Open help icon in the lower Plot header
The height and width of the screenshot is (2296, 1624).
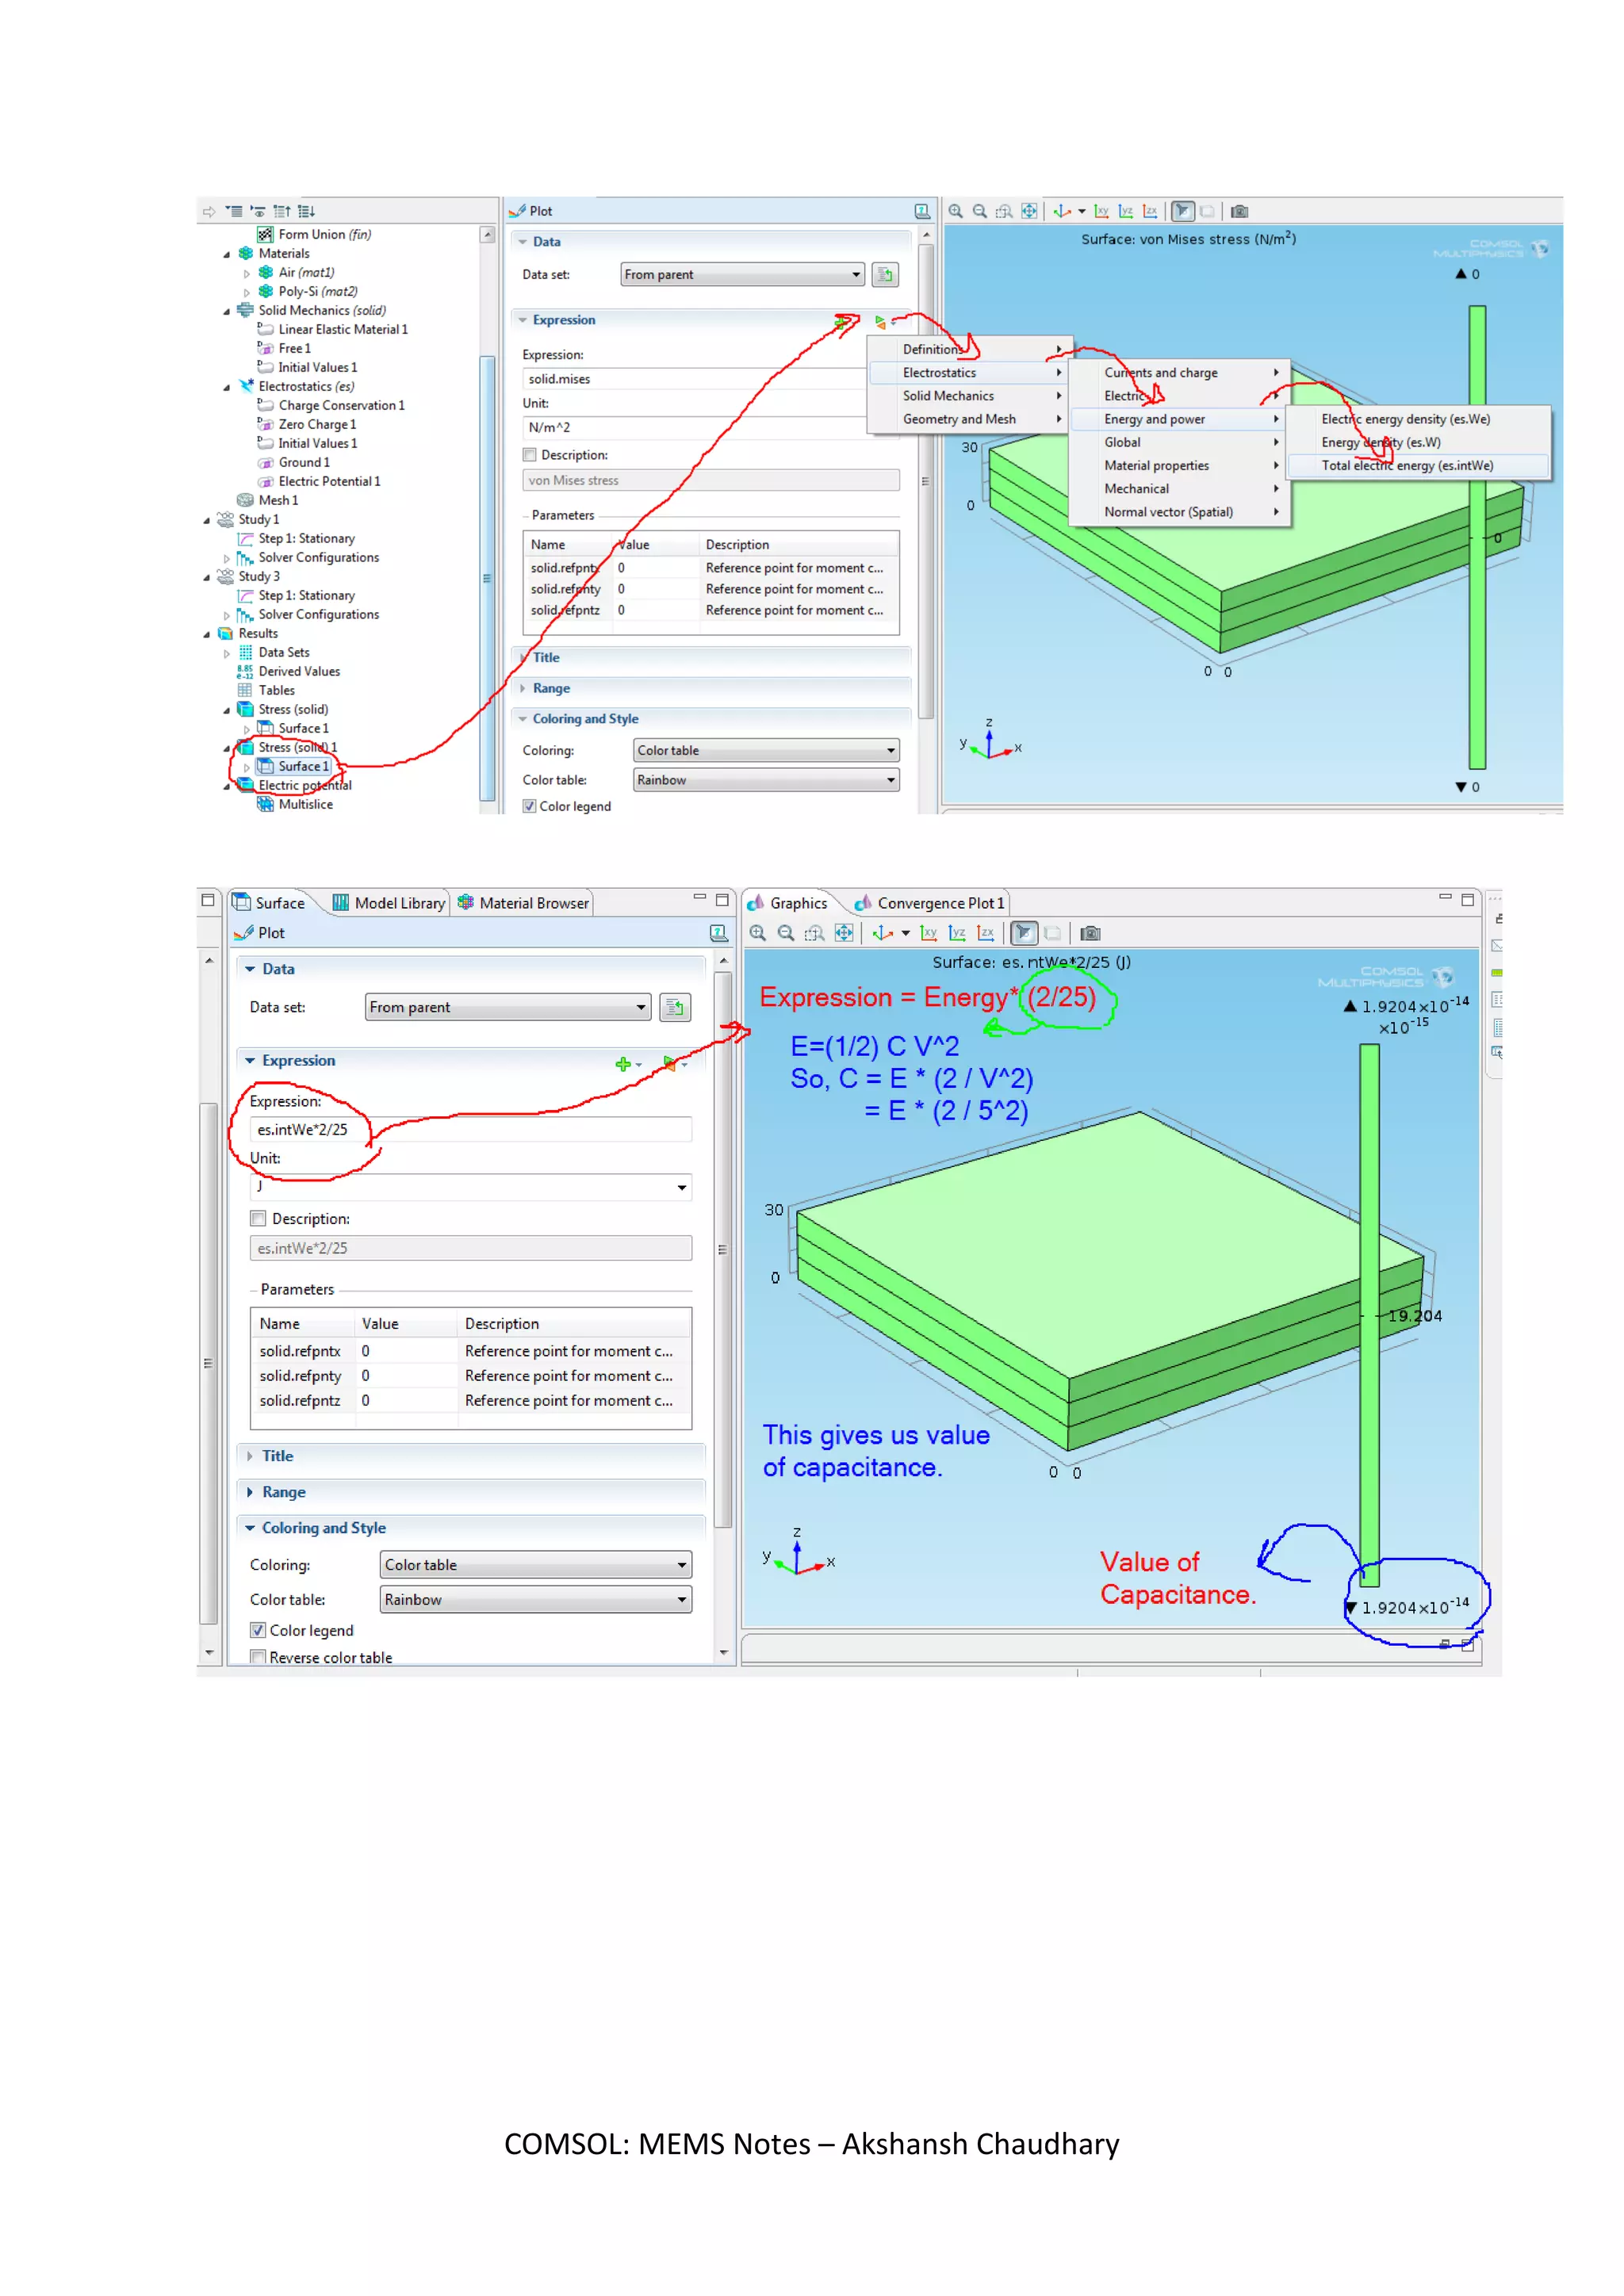tap(719, 933)
